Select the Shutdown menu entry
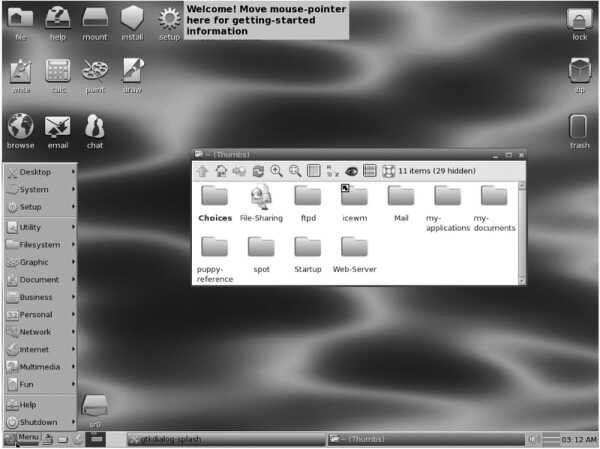600x449 pixels. click(x=41, y=422)
